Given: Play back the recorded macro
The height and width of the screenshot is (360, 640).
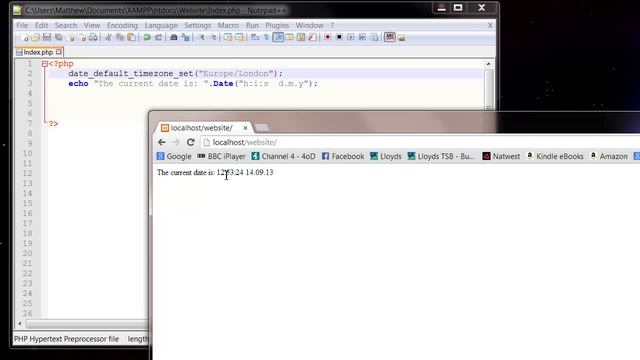Looking at the screenshot, I should point(351,38).
